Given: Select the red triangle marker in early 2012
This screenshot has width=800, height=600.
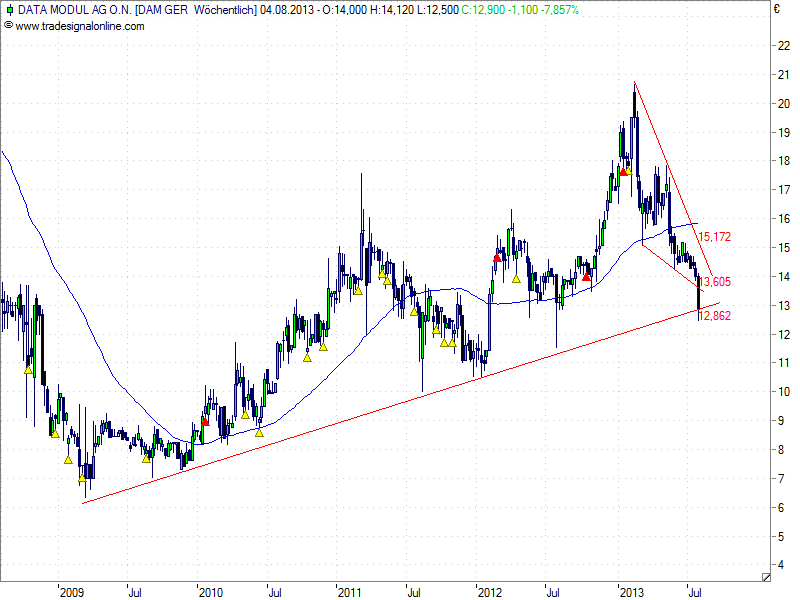Looking at the screenshot, I should (497, 257).
